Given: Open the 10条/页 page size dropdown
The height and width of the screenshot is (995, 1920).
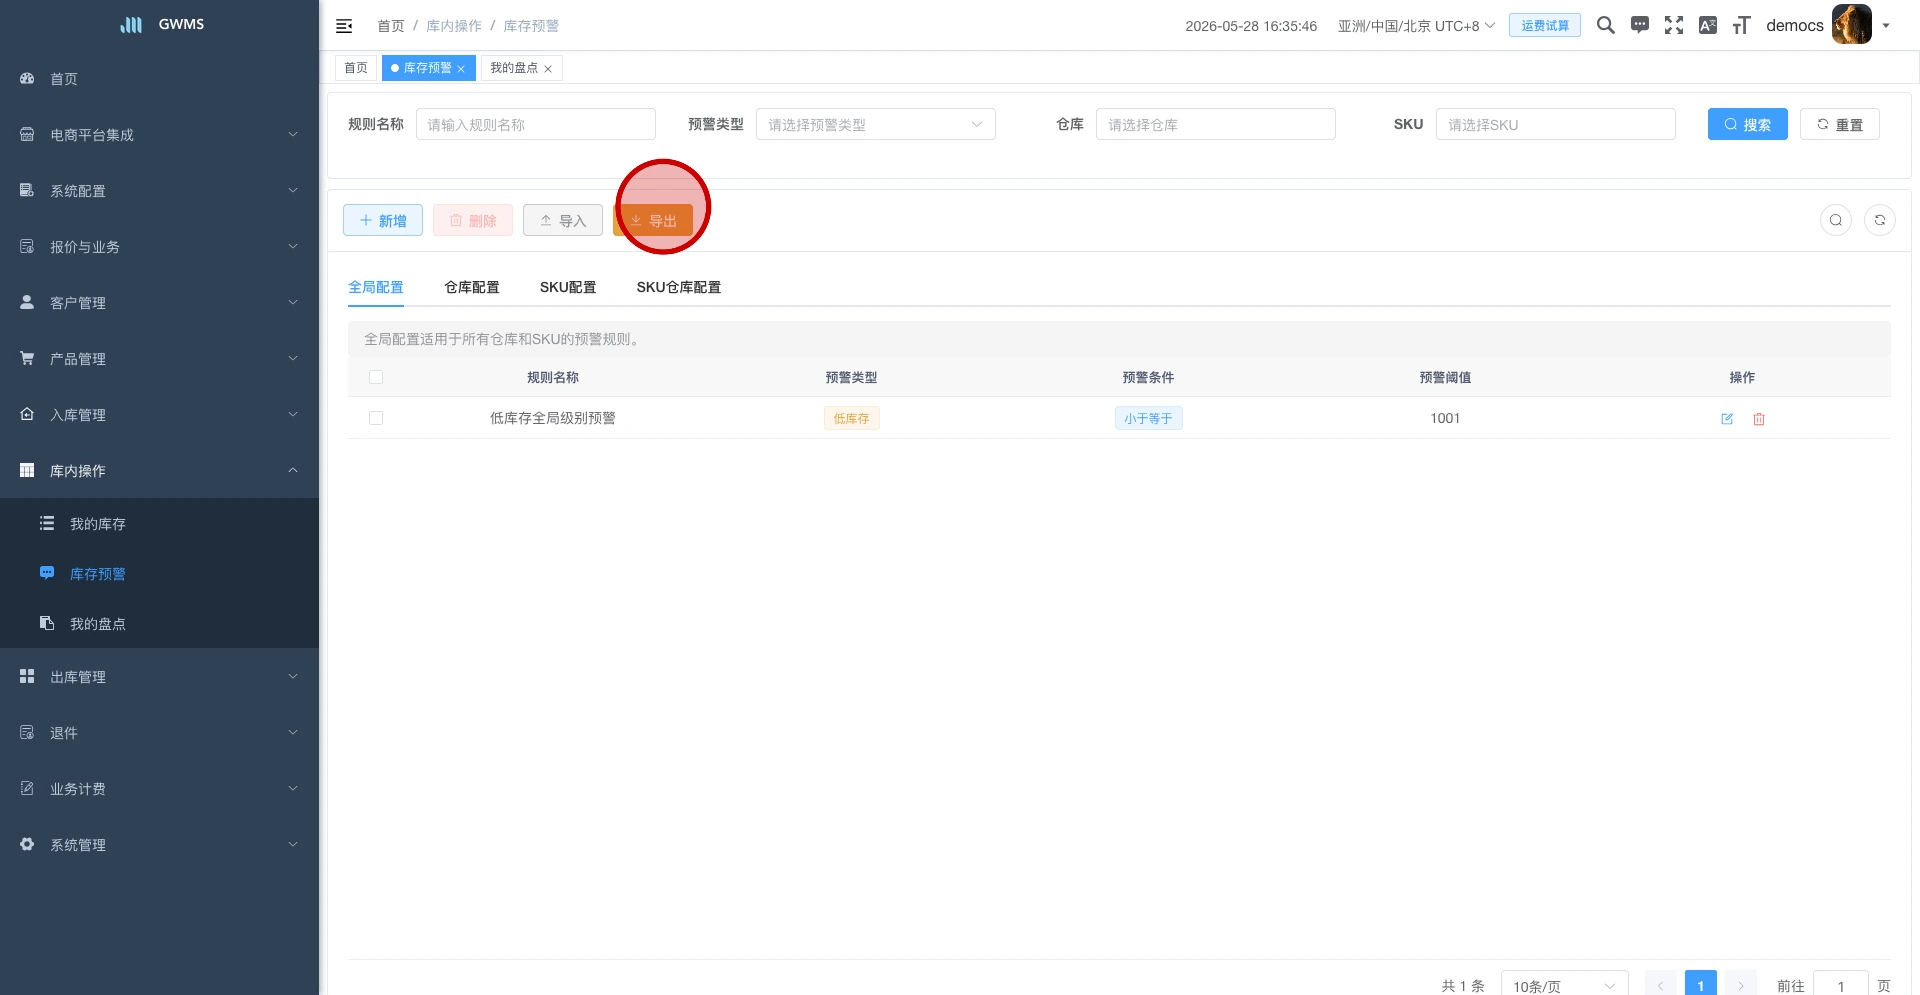Looking at the screenshot, I should coord(1564,985).
